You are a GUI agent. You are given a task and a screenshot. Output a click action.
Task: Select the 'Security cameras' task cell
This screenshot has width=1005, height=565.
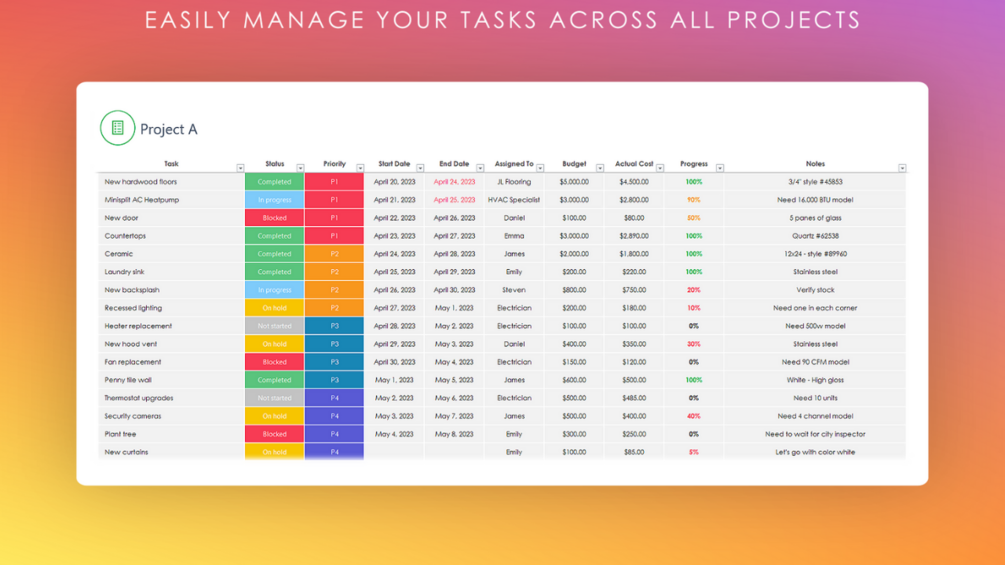[171, 416]
